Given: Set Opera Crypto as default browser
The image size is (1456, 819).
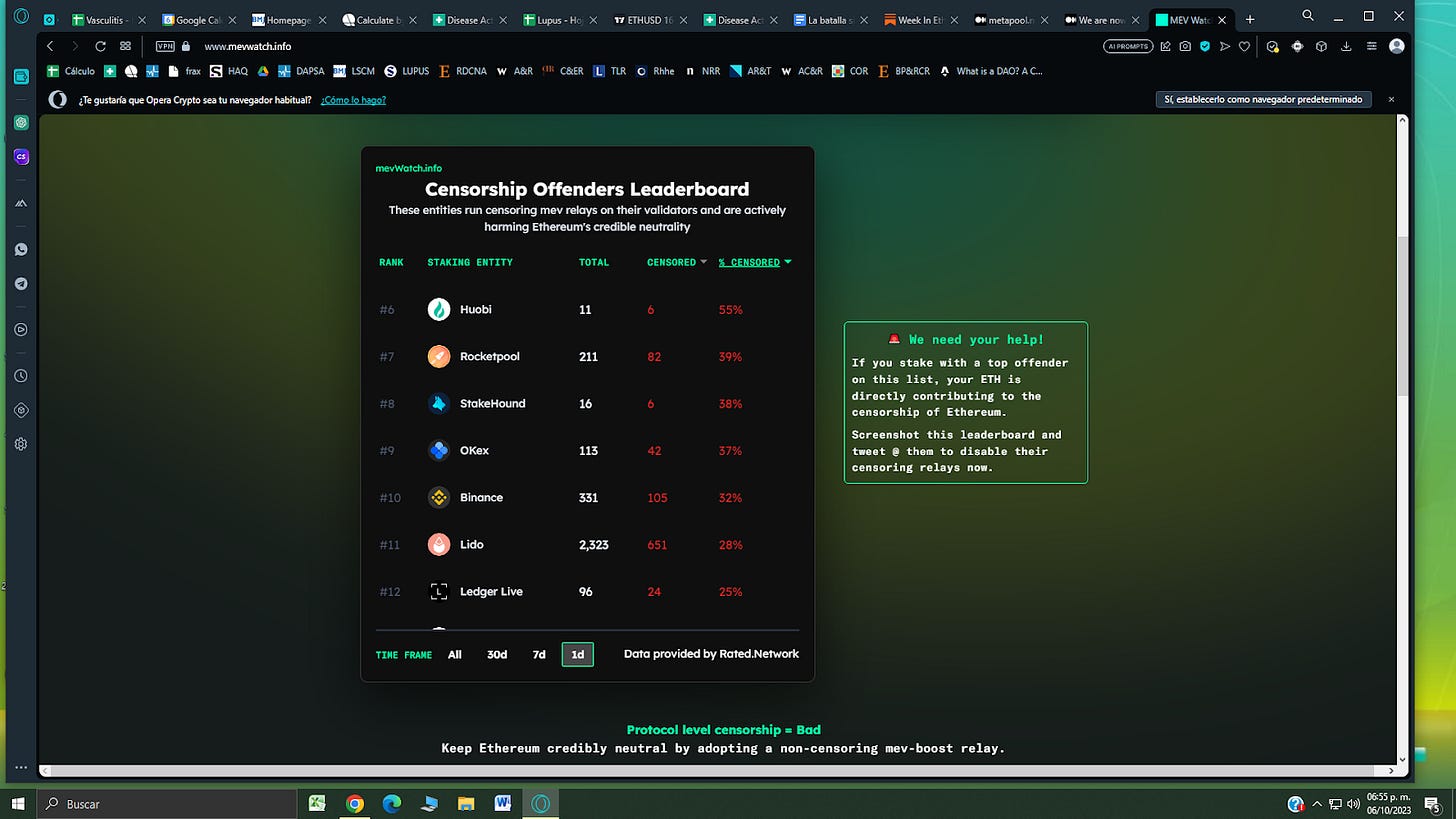Looking at the screenshot, I should pos(1263,99).
